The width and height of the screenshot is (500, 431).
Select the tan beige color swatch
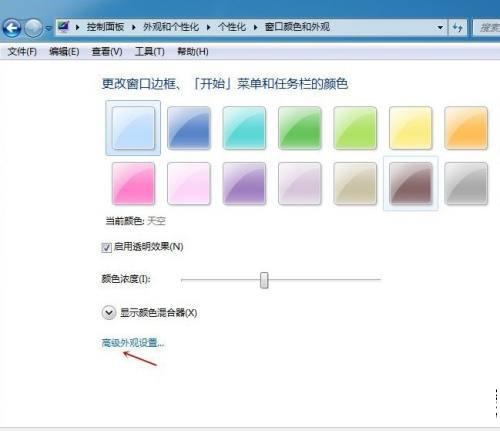pos(355,183)
